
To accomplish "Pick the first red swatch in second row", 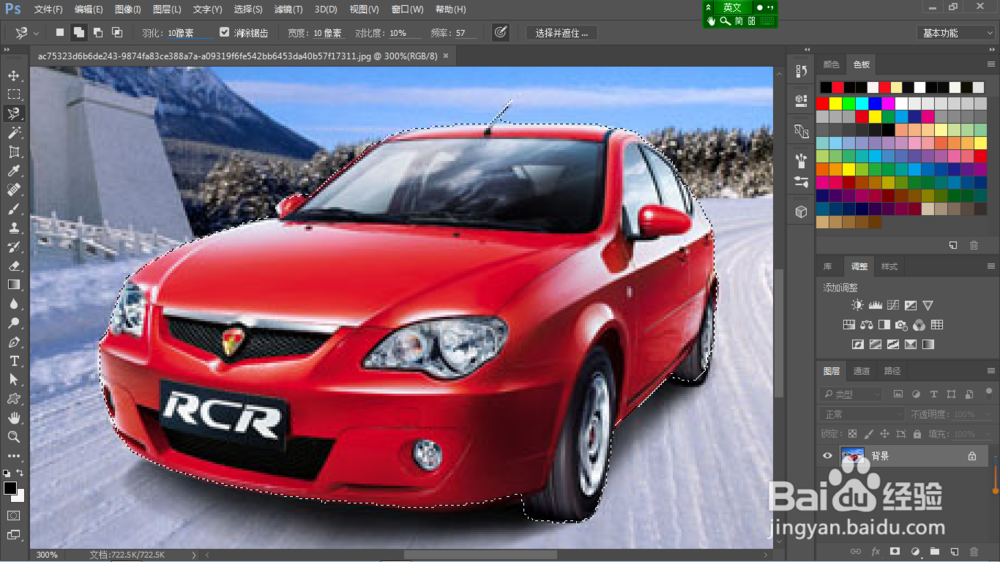I will [823, 103].
